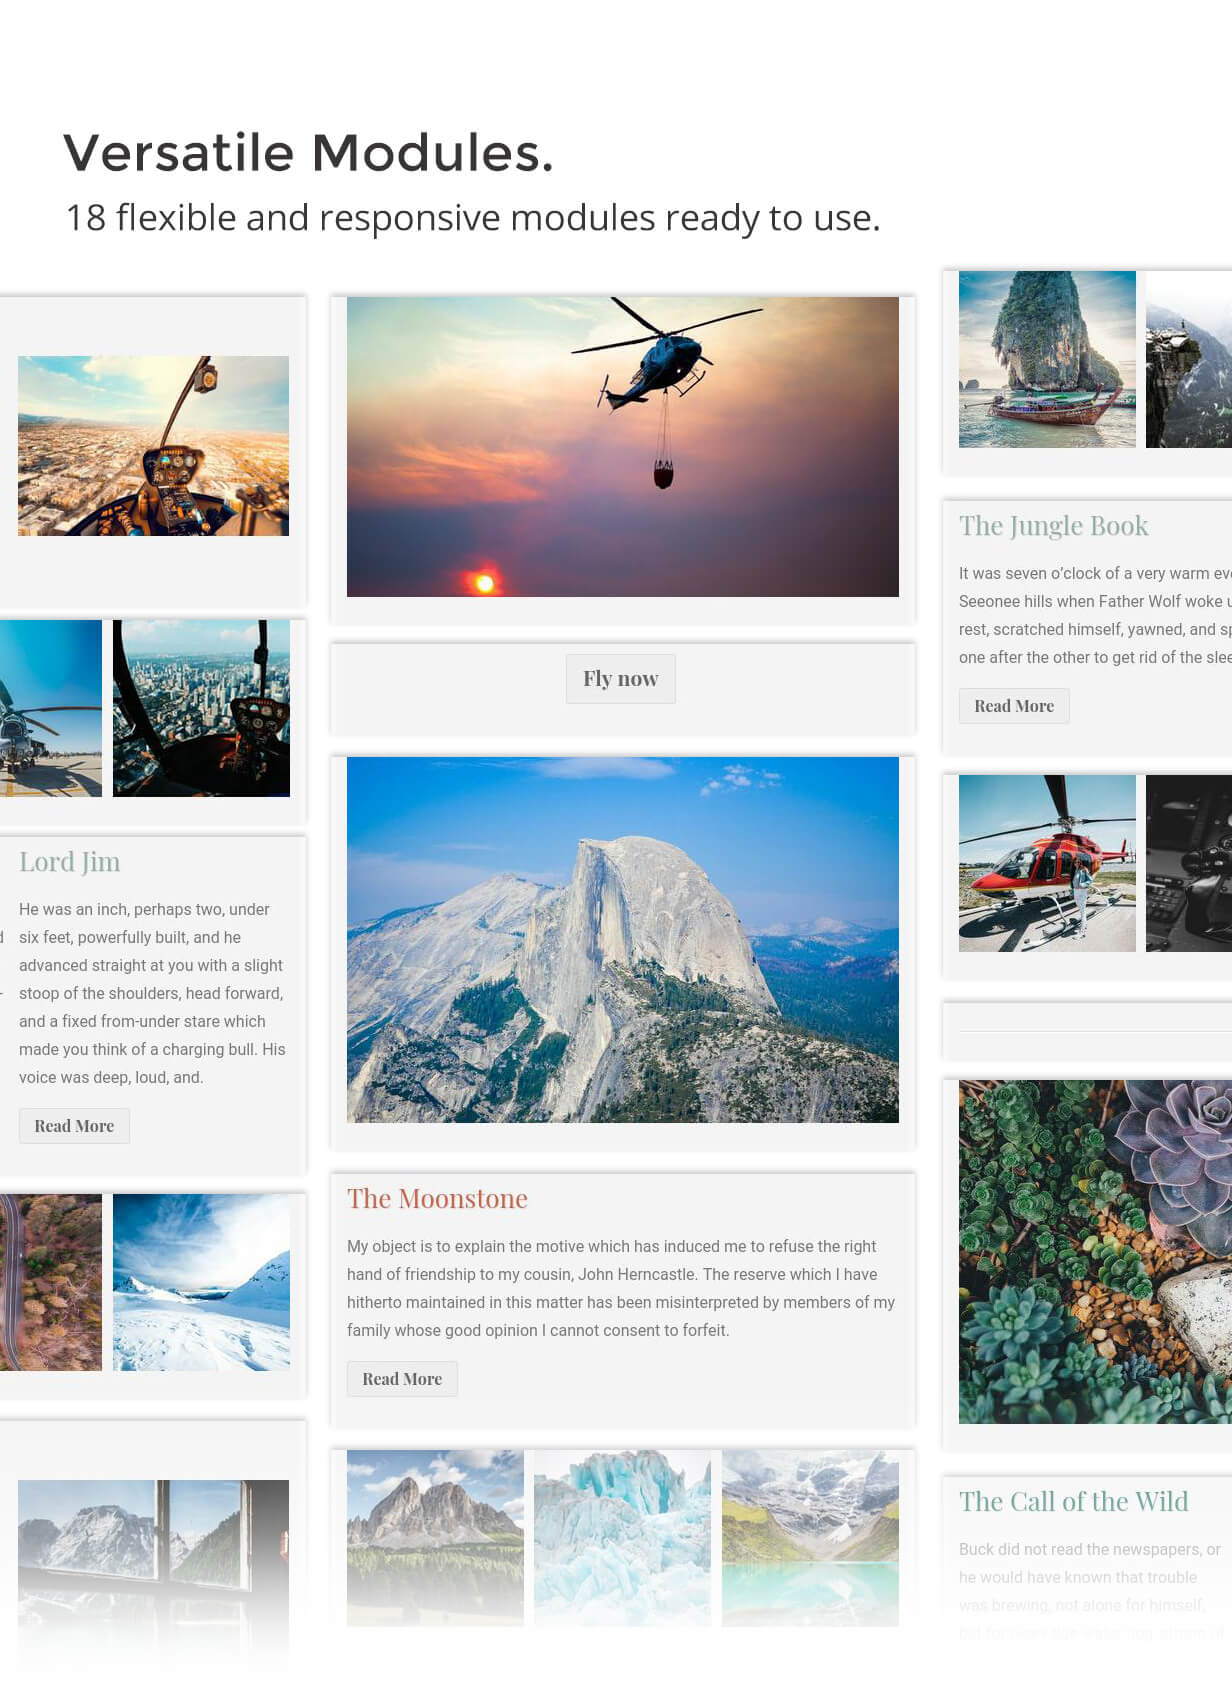Open Half Dome mountain photo

pos(623,940)
